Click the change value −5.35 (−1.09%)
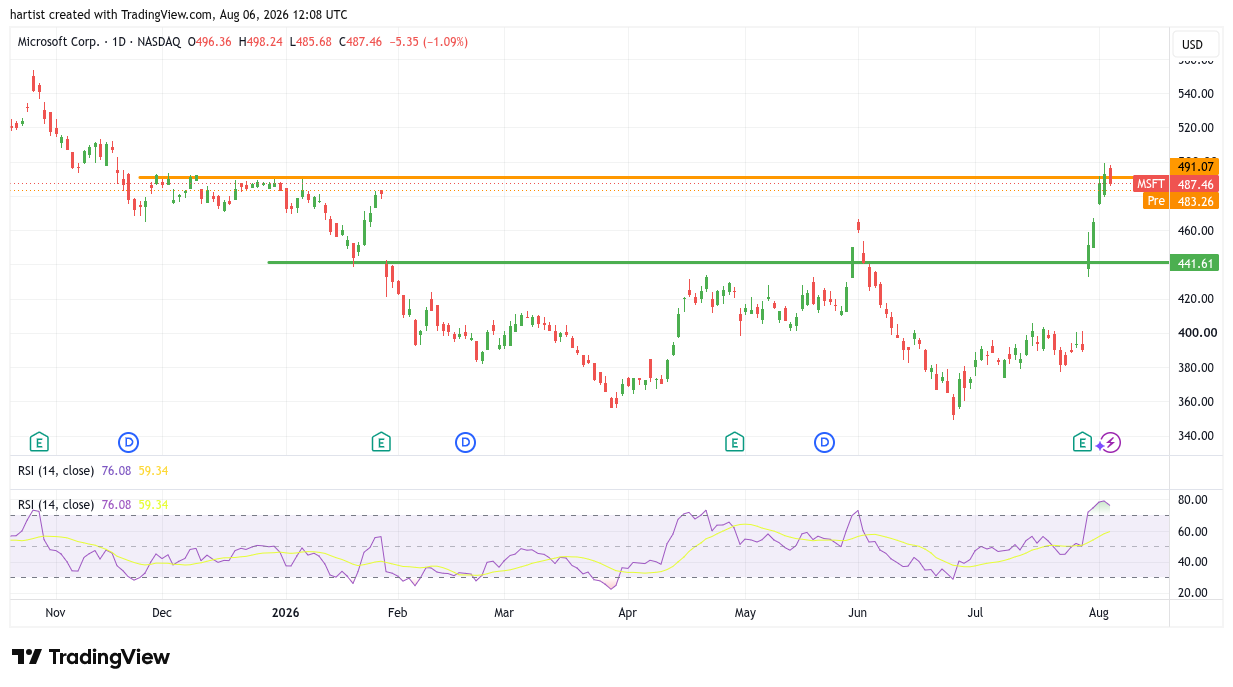The height and width of the screenshot is (687, 1233). point(429,42)
